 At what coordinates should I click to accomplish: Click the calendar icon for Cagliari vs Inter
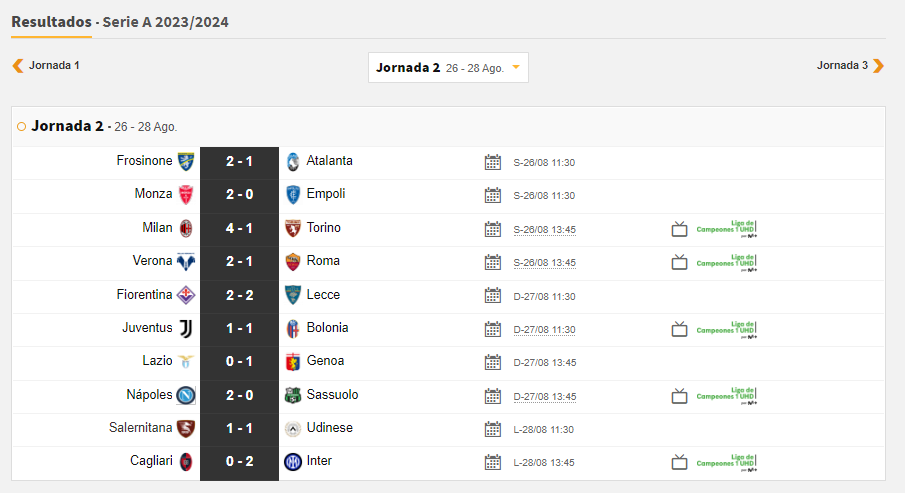(x=492, y=462)
